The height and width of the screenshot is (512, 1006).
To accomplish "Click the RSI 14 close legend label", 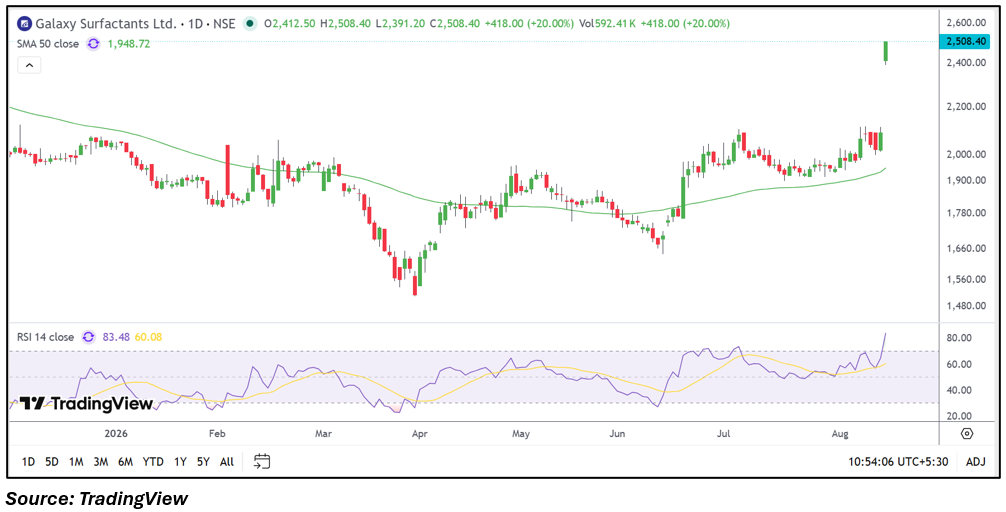I will pos(46,337).
